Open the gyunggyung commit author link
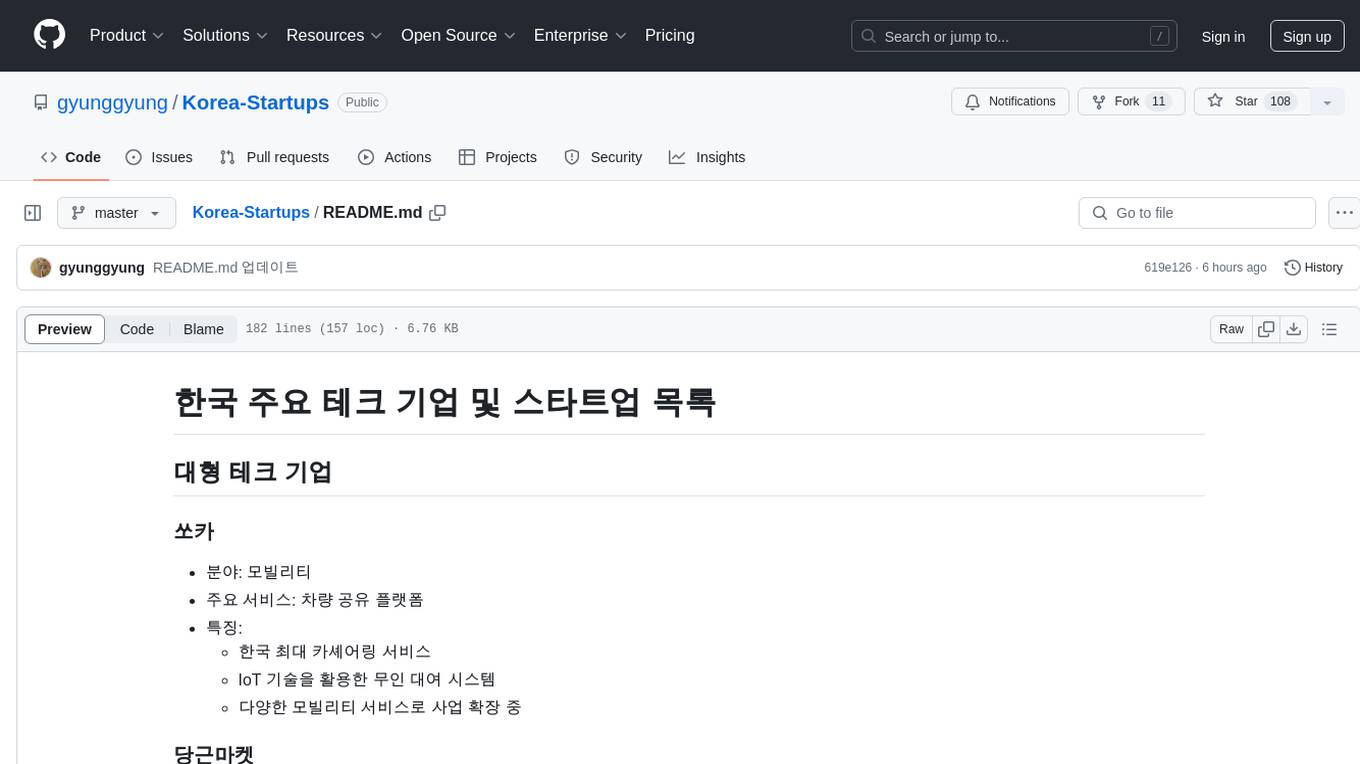The image size is (1360, 764). [x=102, y=268]
